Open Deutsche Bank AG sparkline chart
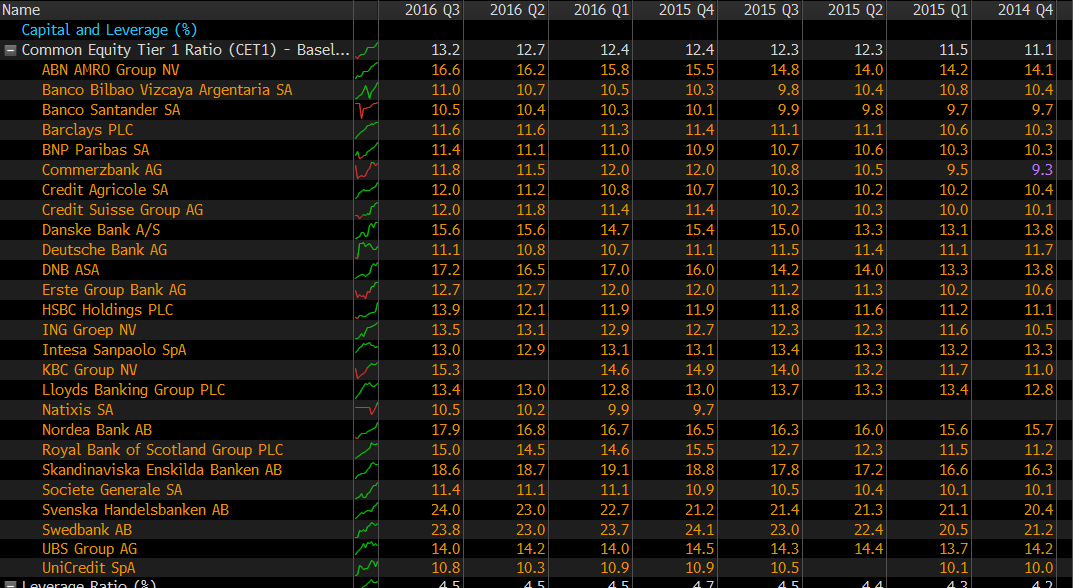 coord(366,249)
